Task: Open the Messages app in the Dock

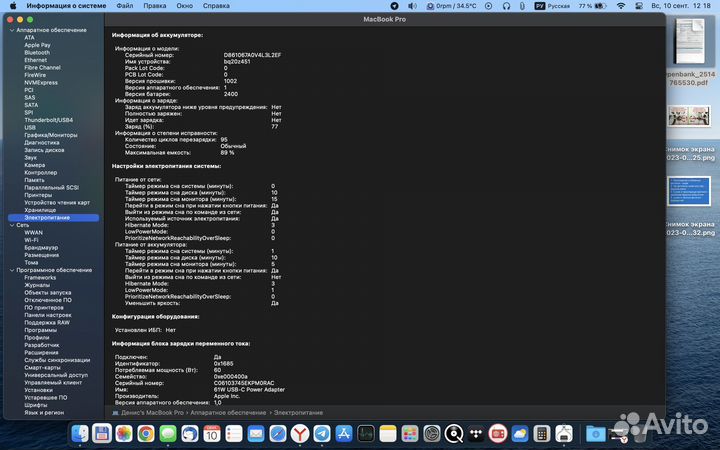Action: coord(168,433)
